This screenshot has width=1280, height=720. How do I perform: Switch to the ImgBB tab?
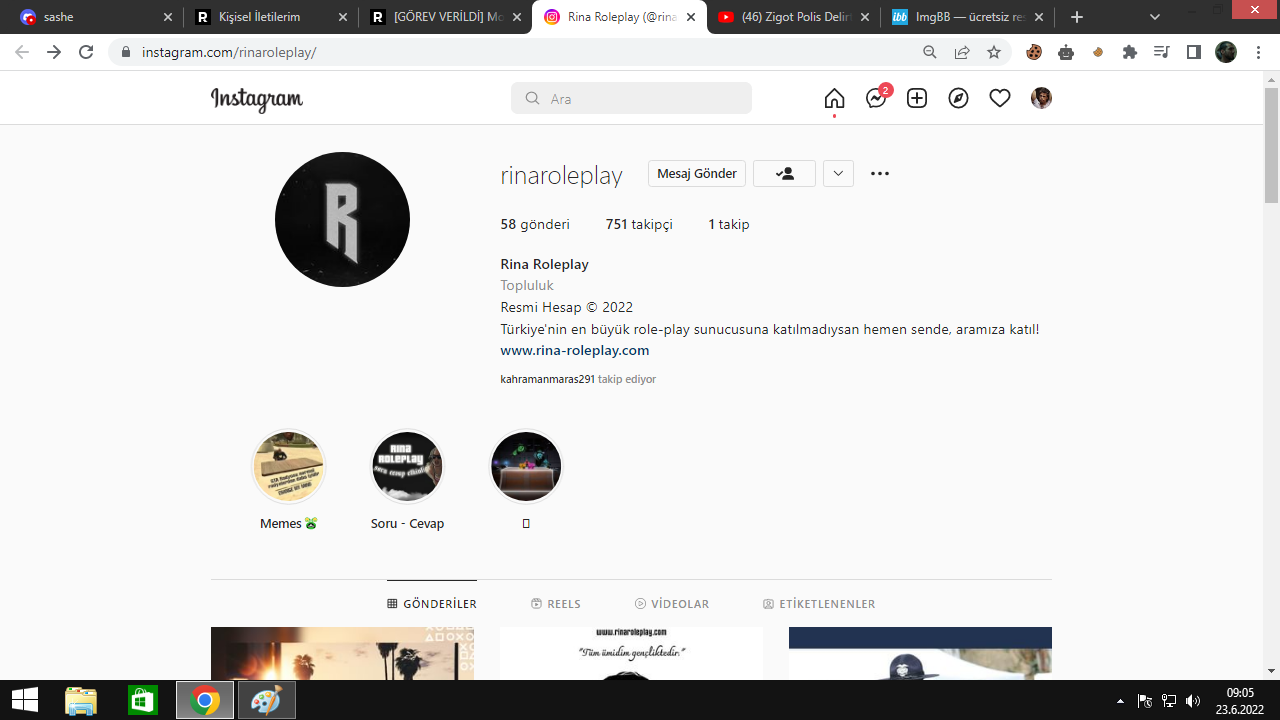pyautogui.click(x=968, y=17)
